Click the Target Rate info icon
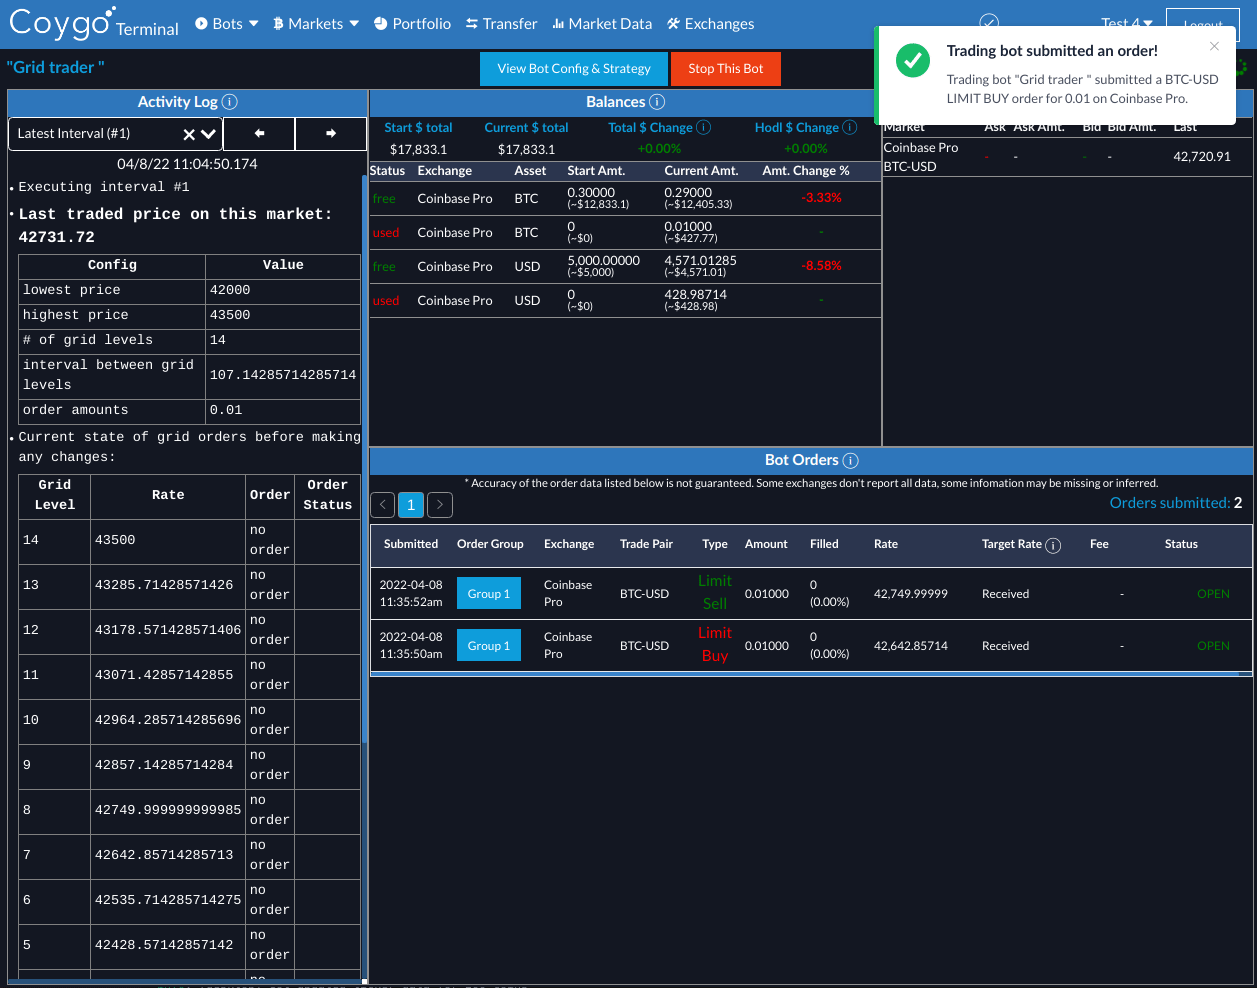The width and height of the screenshot is (1257, 988). [1053, 545]
